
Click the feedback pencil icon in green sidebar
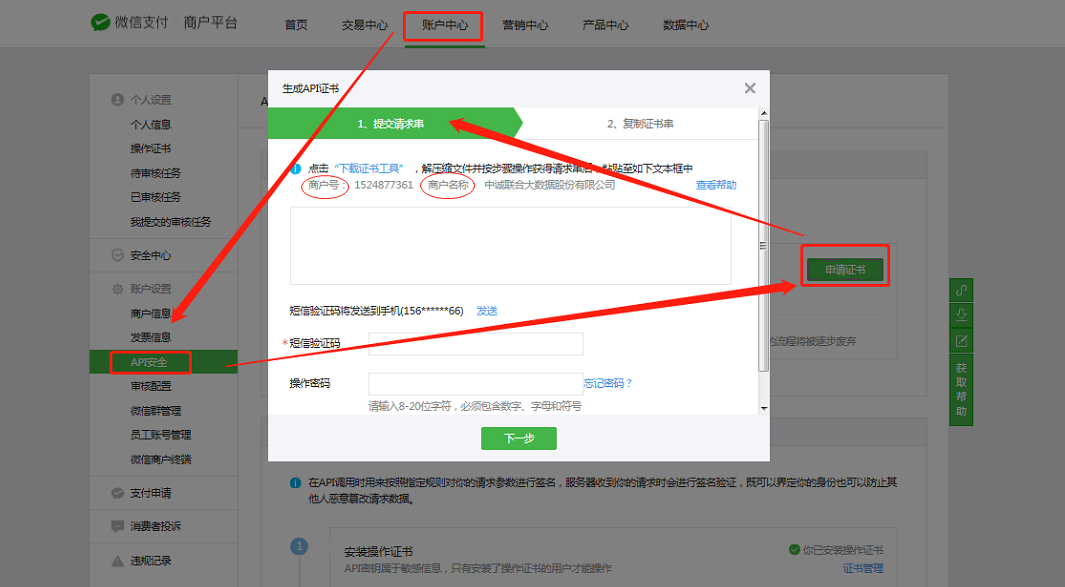click(x=960, y=341)
